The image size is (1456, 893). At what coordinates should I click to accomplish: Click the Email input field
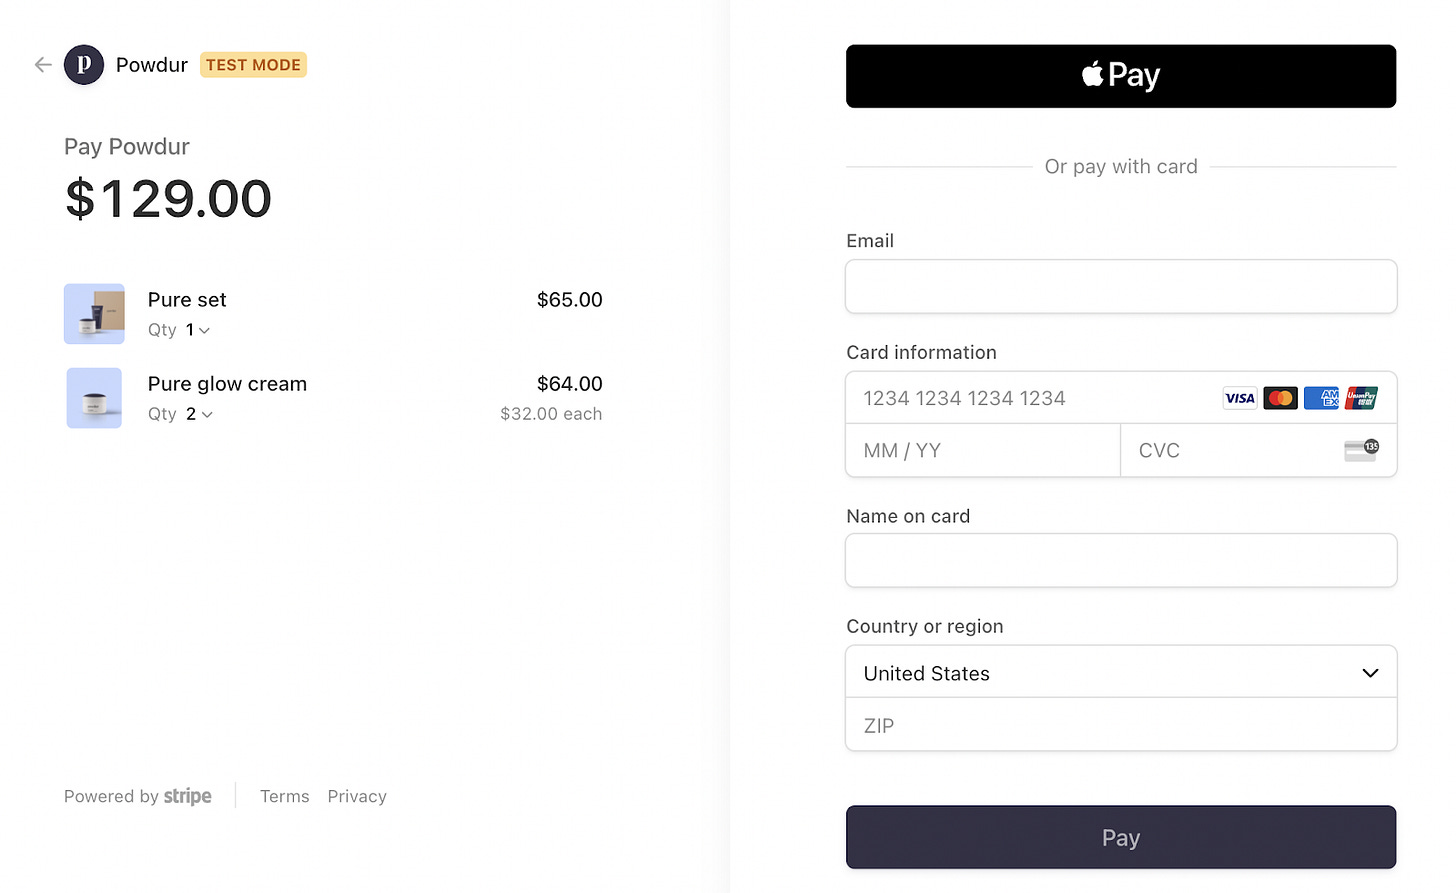pos(1121,287)
